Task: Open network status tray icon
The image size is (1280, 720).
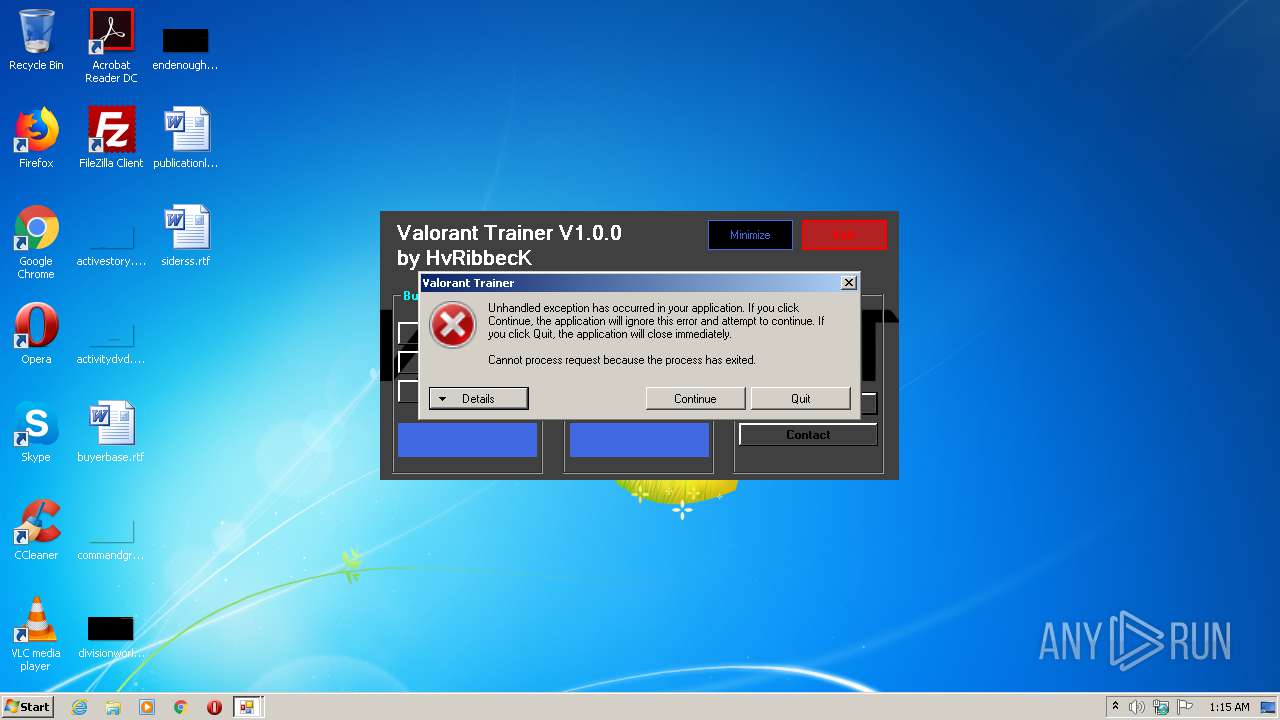Action: tap(1161, 707)
